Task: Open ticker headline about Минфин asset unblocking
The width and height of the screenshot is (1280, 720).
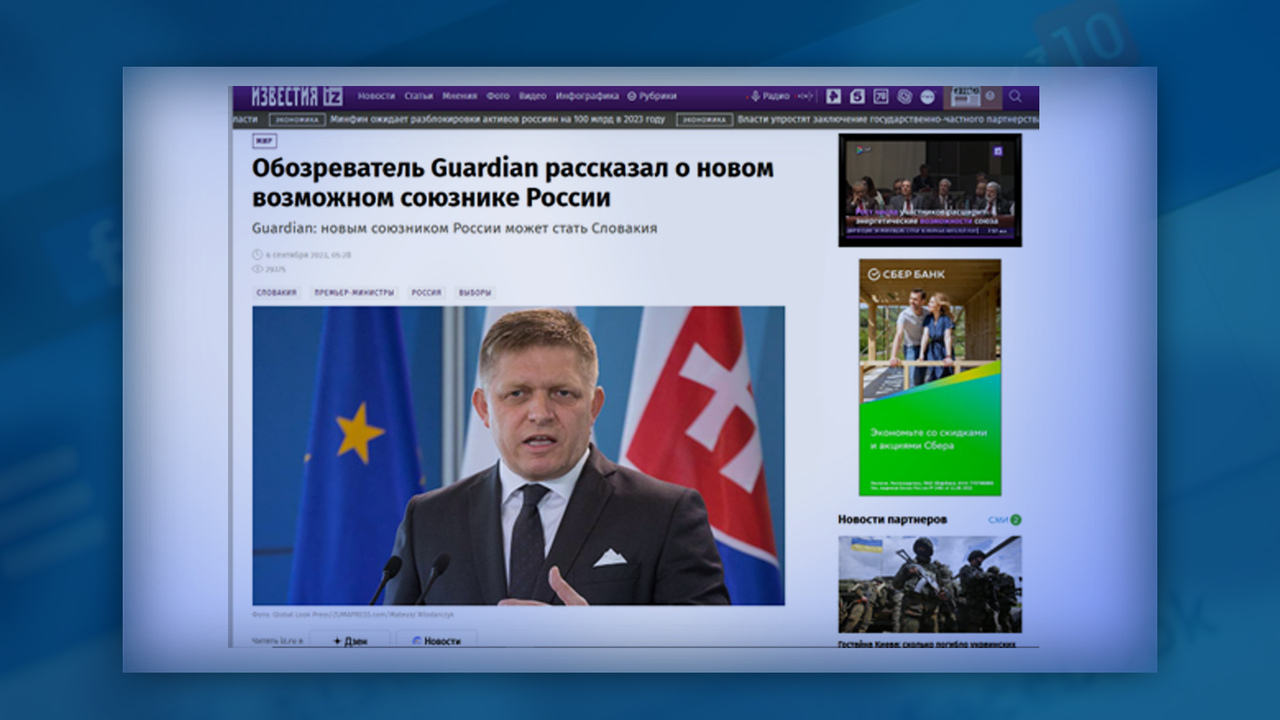Action: (x=497, y=120)
